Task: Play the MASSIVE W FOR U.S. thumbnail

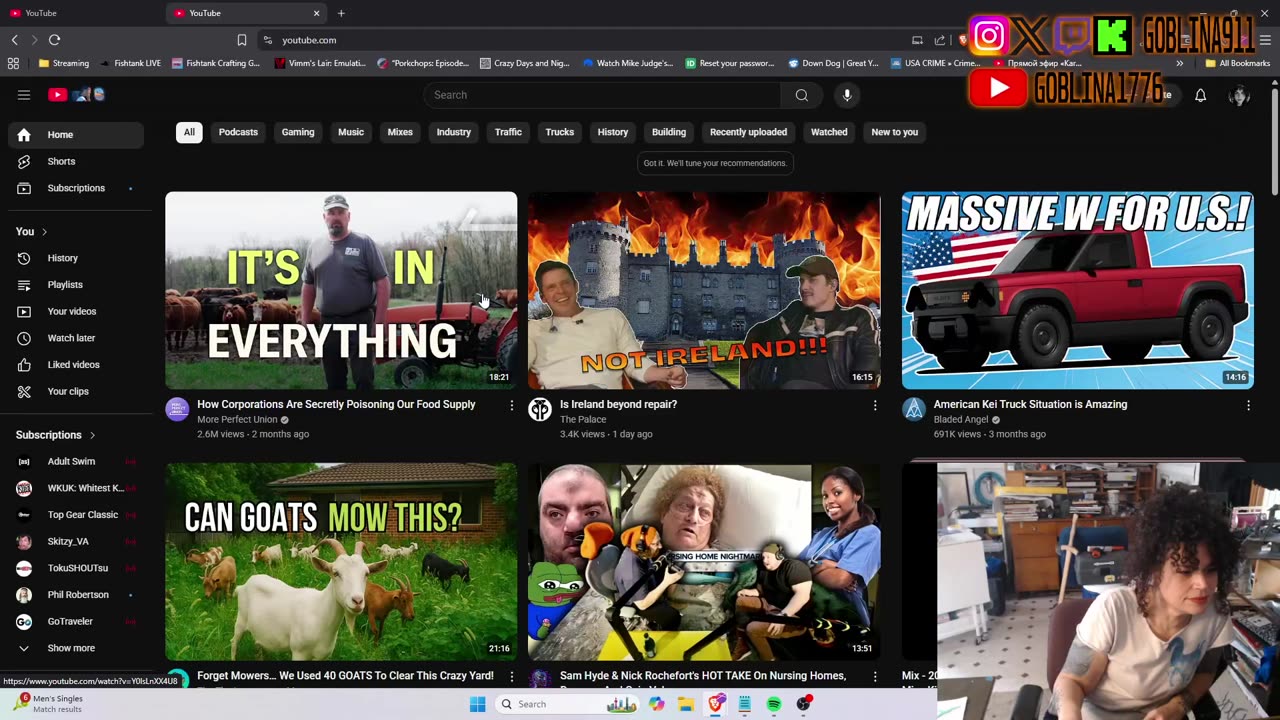Action: (1077, 290)
